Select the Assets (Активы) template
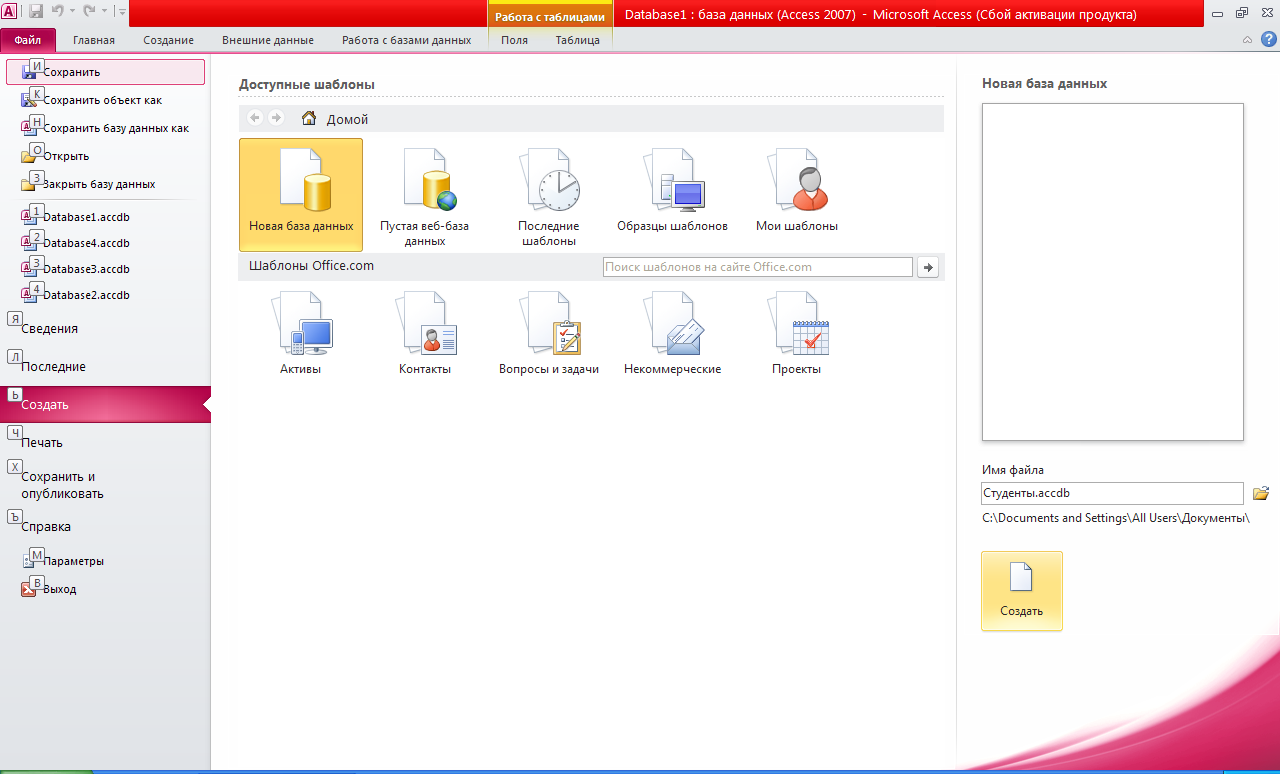The width and height of the screenshot is (1280, 774). pyautogui.click(x=301, y=334)
